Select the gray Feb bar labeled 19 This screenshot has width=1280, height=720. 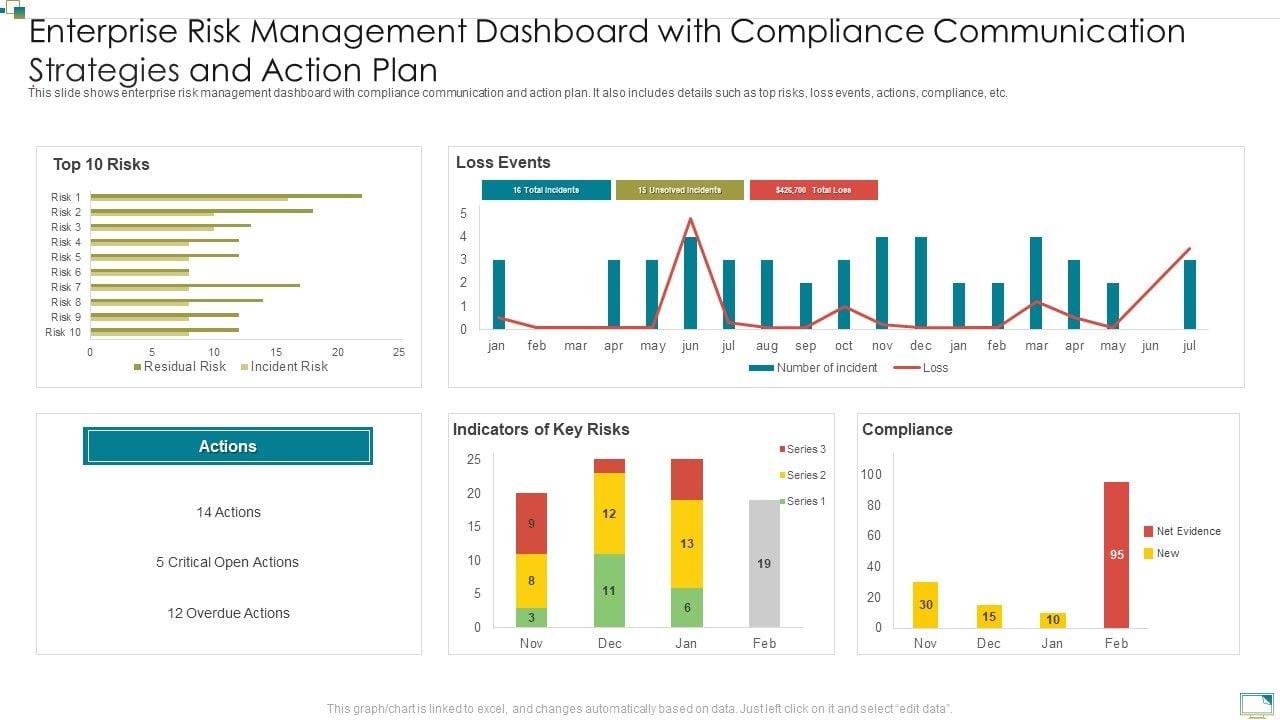(764, 563)
